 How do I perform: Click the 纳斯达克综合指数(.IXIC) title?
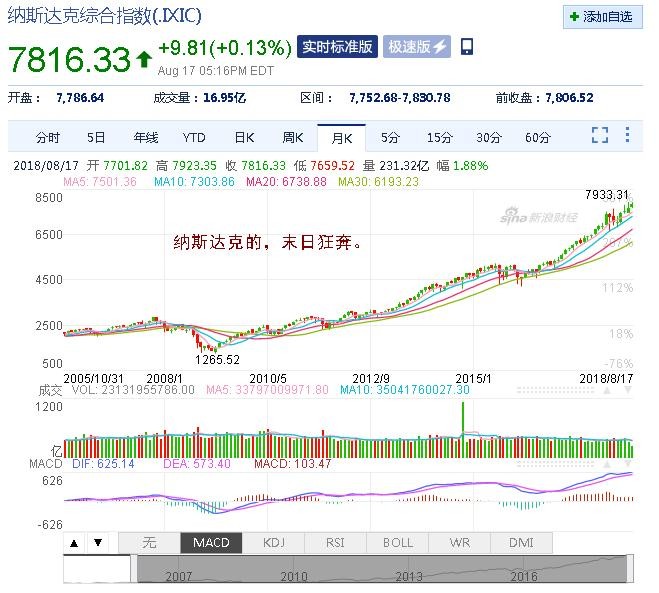point(105,16)
